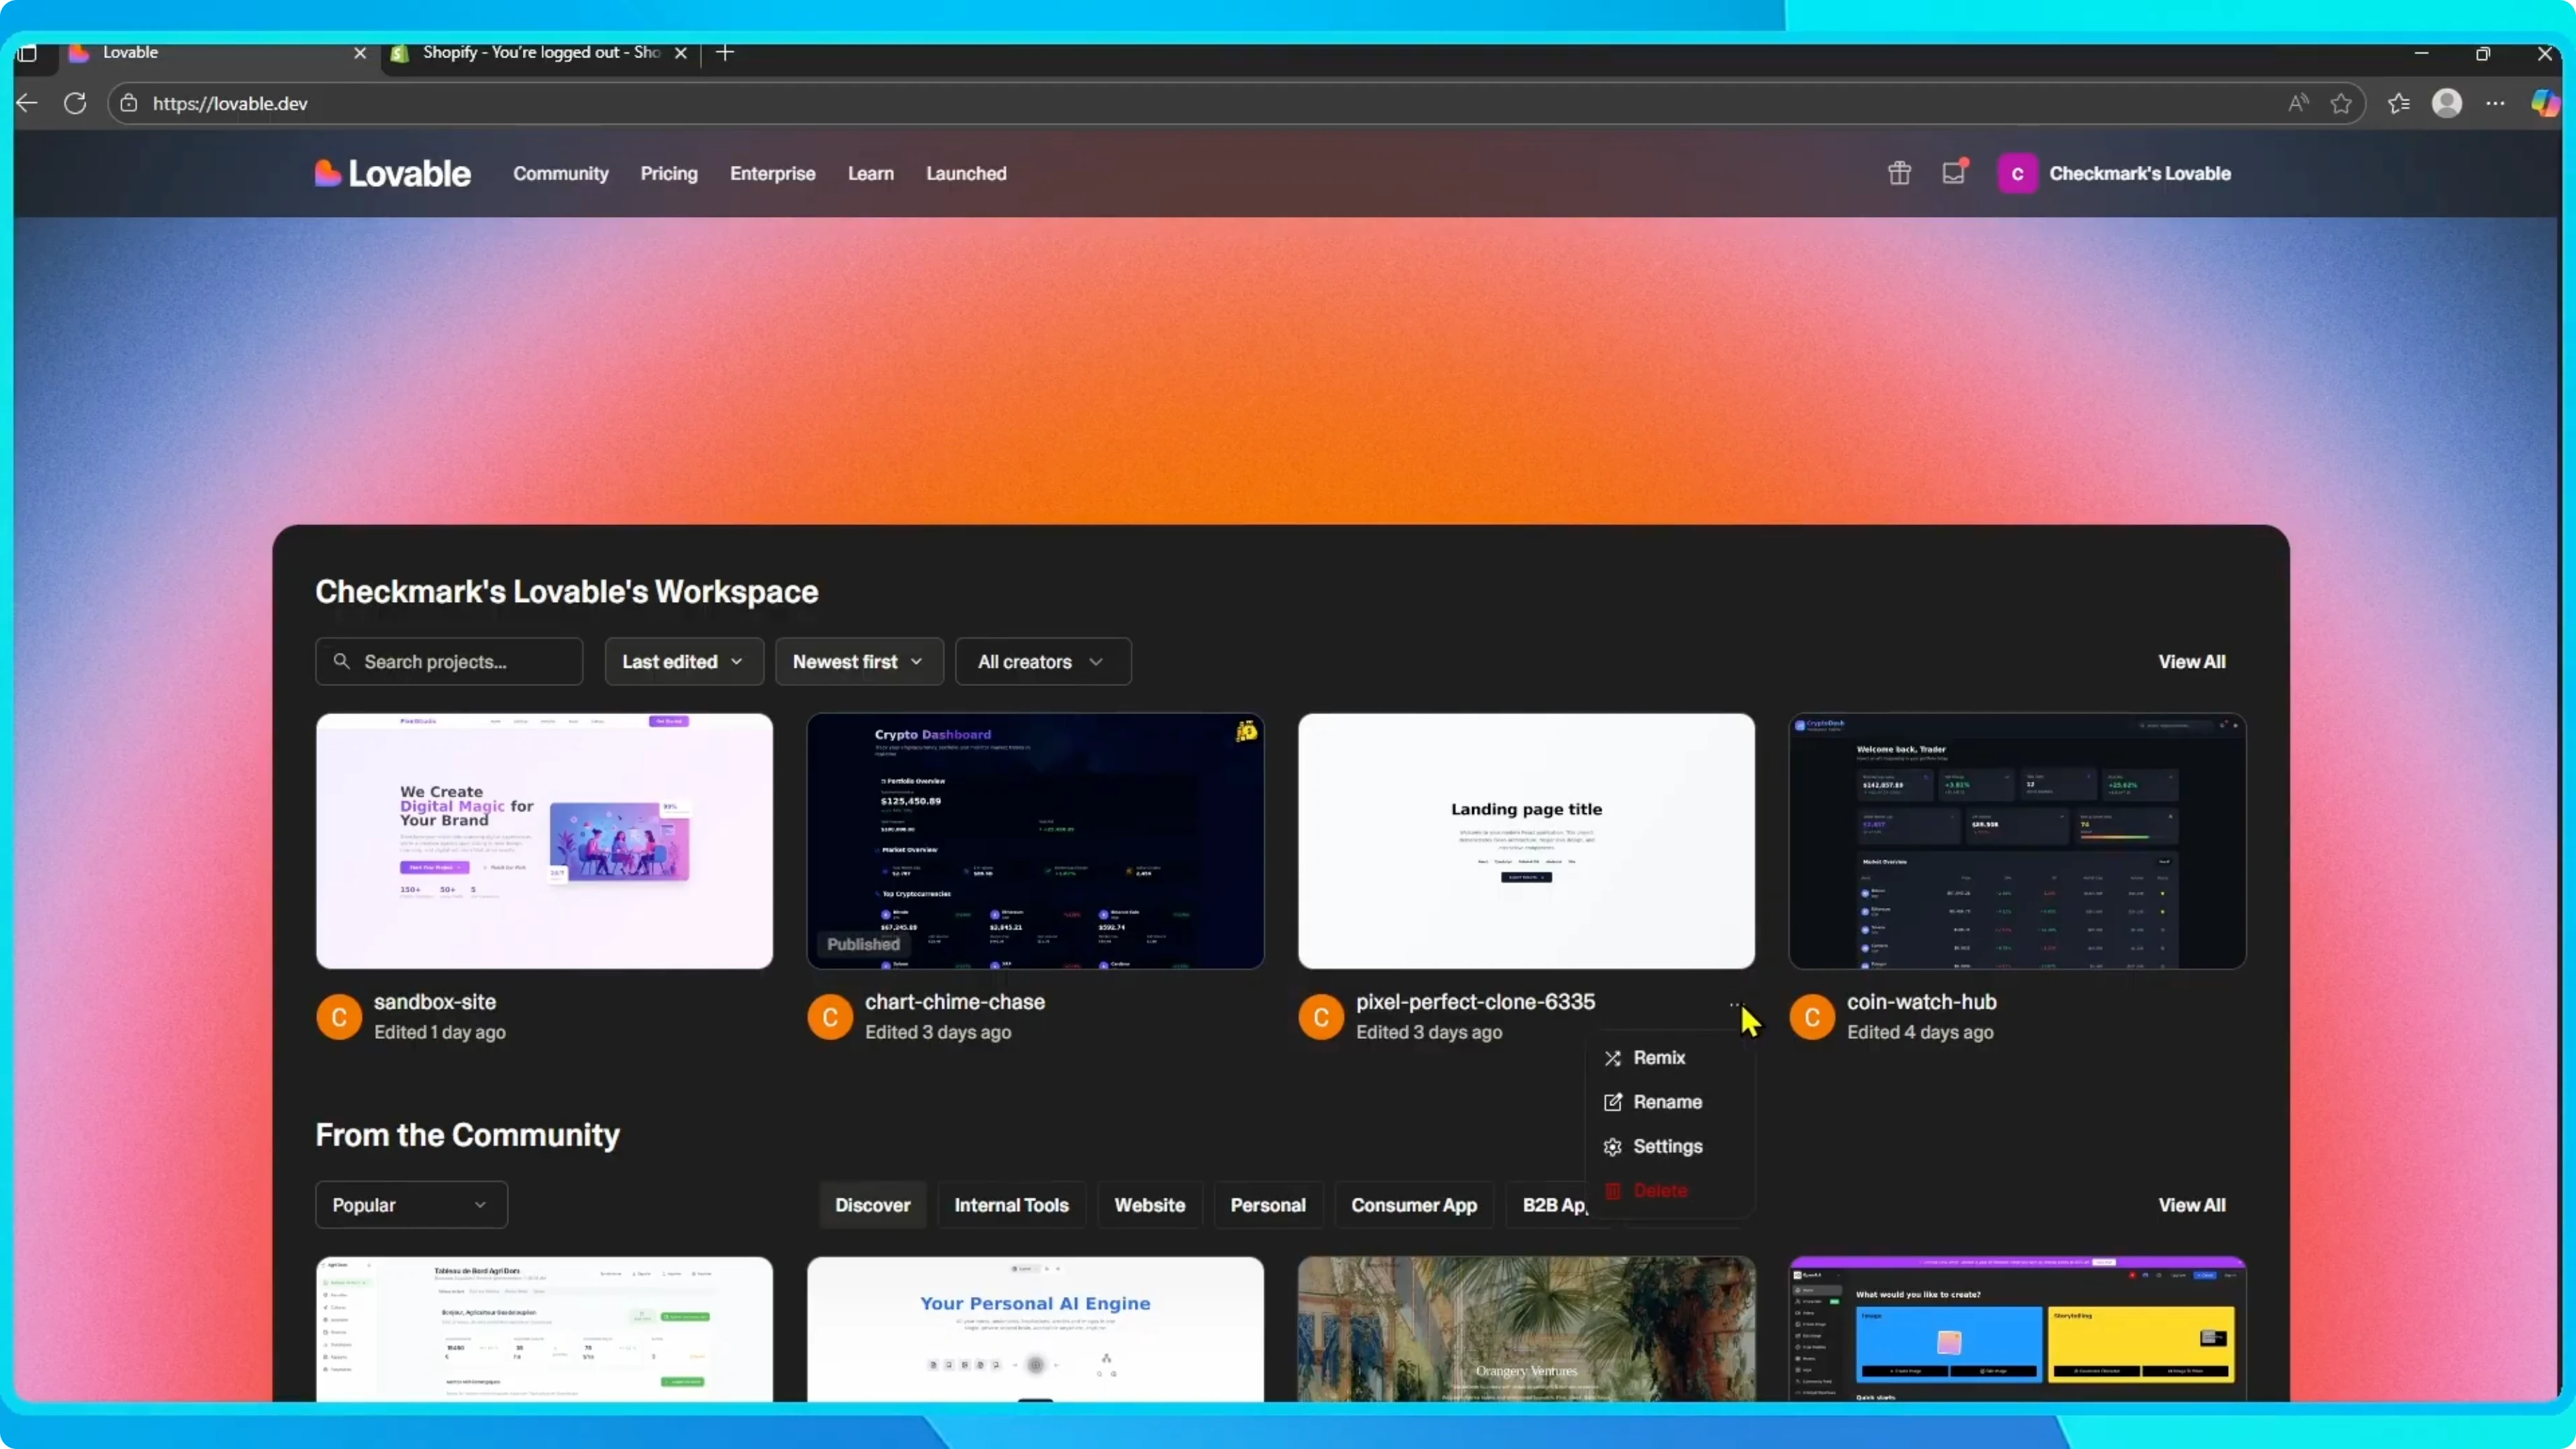Click View All for workspace projects

tap(2192, 662)
